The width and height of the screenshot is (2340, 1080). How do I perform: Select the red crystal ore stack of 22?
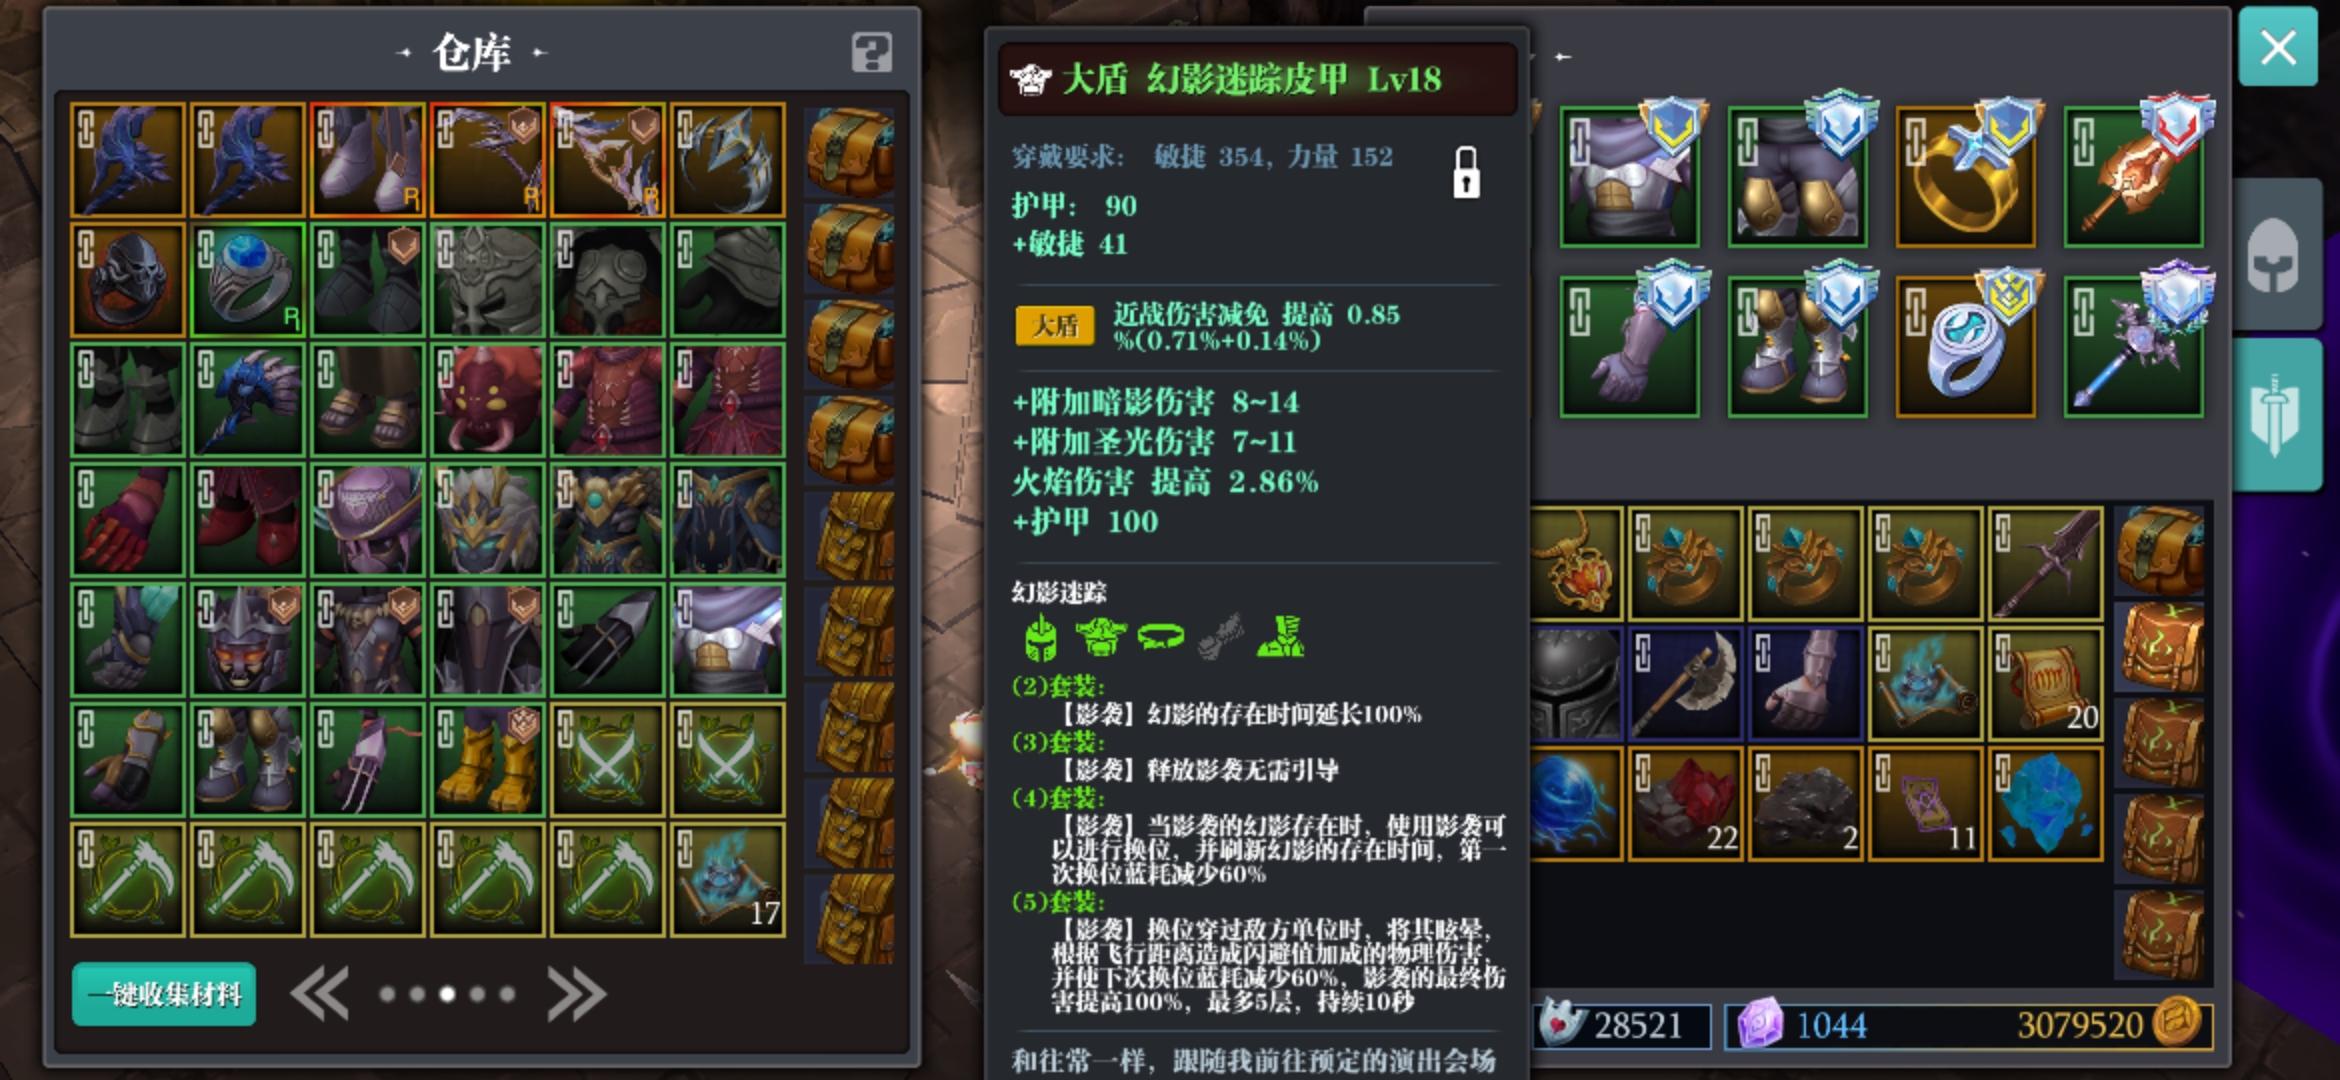click(x=1685, y=804)
